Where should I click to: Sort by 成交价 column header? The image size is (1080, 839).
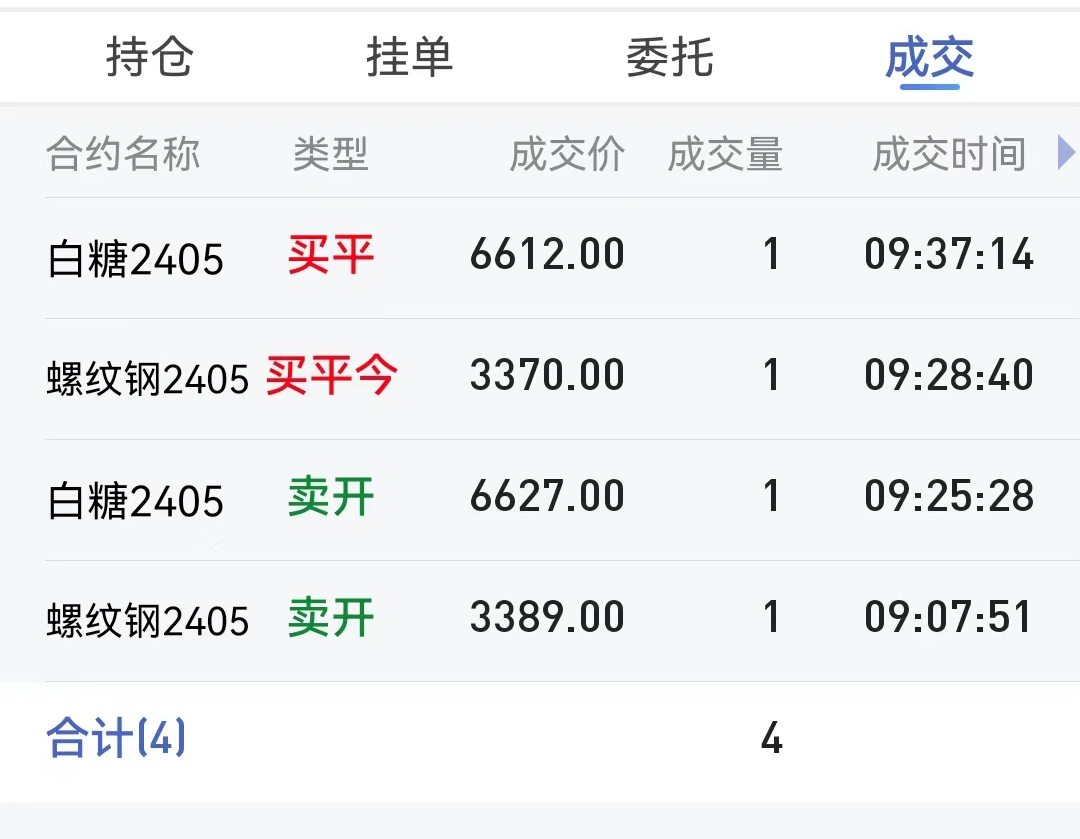pos(567,155)
